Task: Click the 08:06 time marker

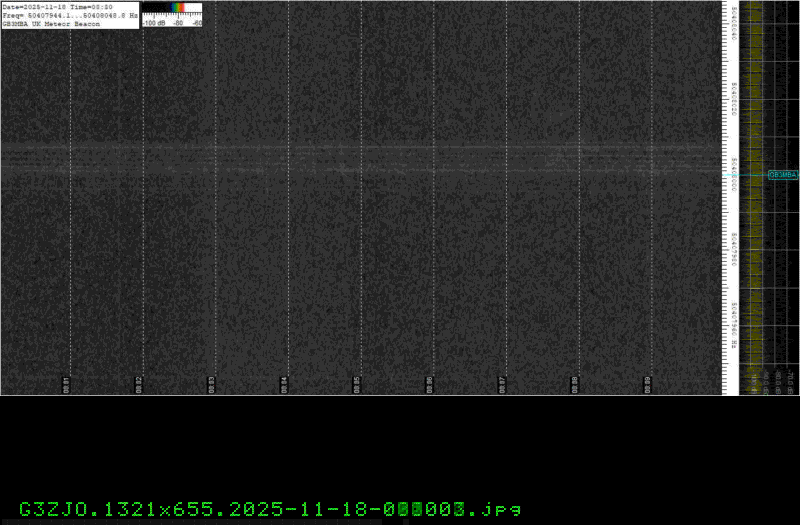Action: click(429, 383)
